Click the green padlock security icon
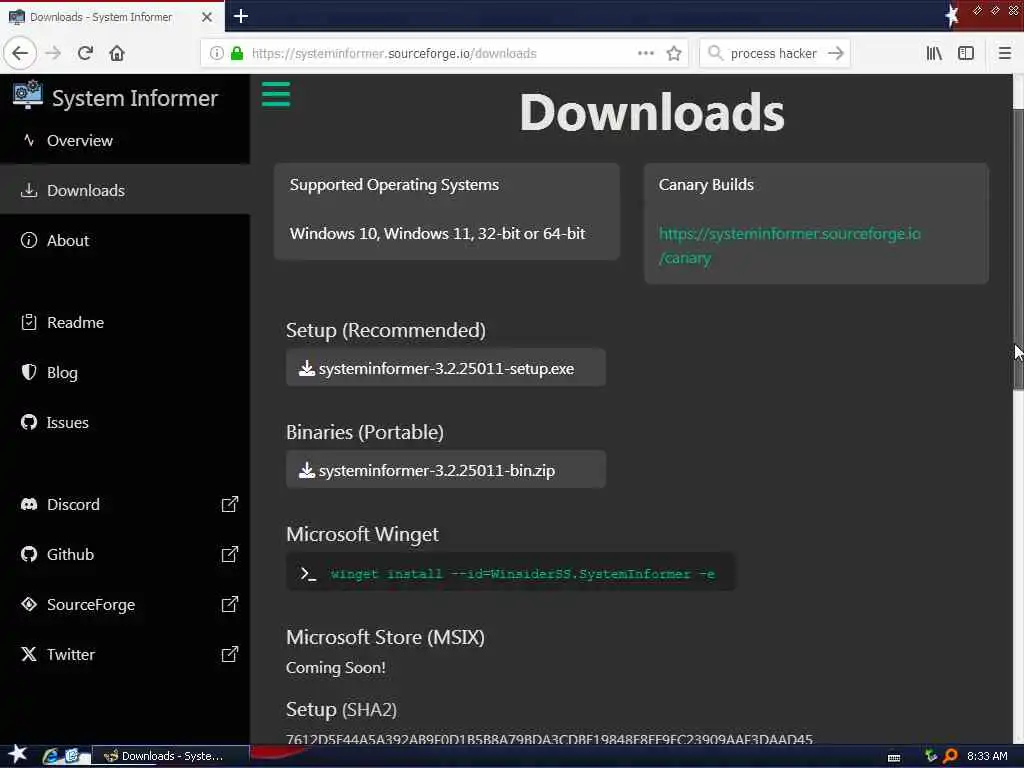1024x768 pixels. [x=237, y=54]
